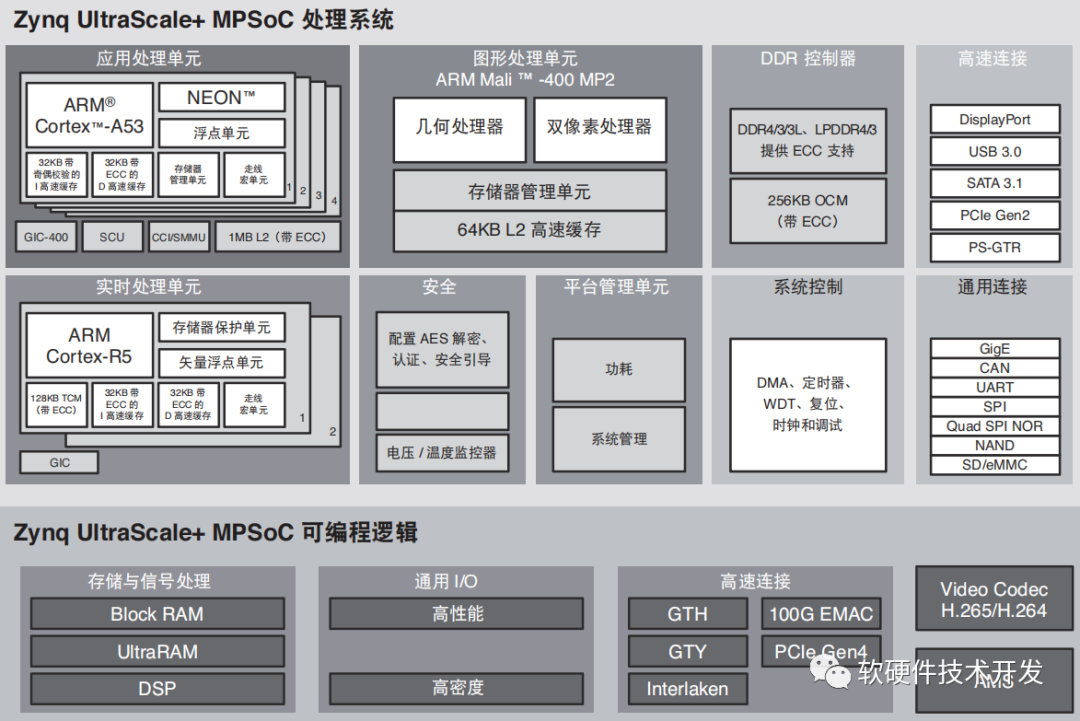Click the PCIe Gen4 block
The width and height of the screenshot is (1080, 721).
point(821,651)
